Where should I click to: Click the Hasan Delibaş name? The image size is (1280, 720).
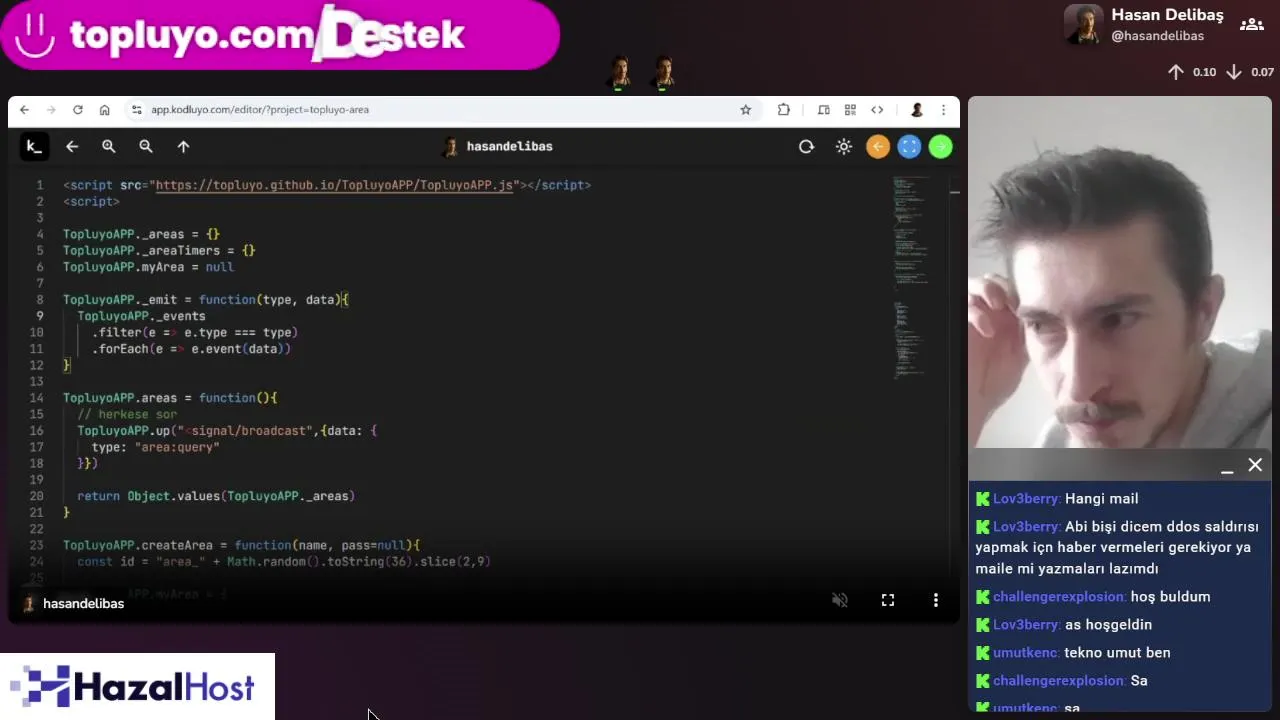click(1167, 15)
